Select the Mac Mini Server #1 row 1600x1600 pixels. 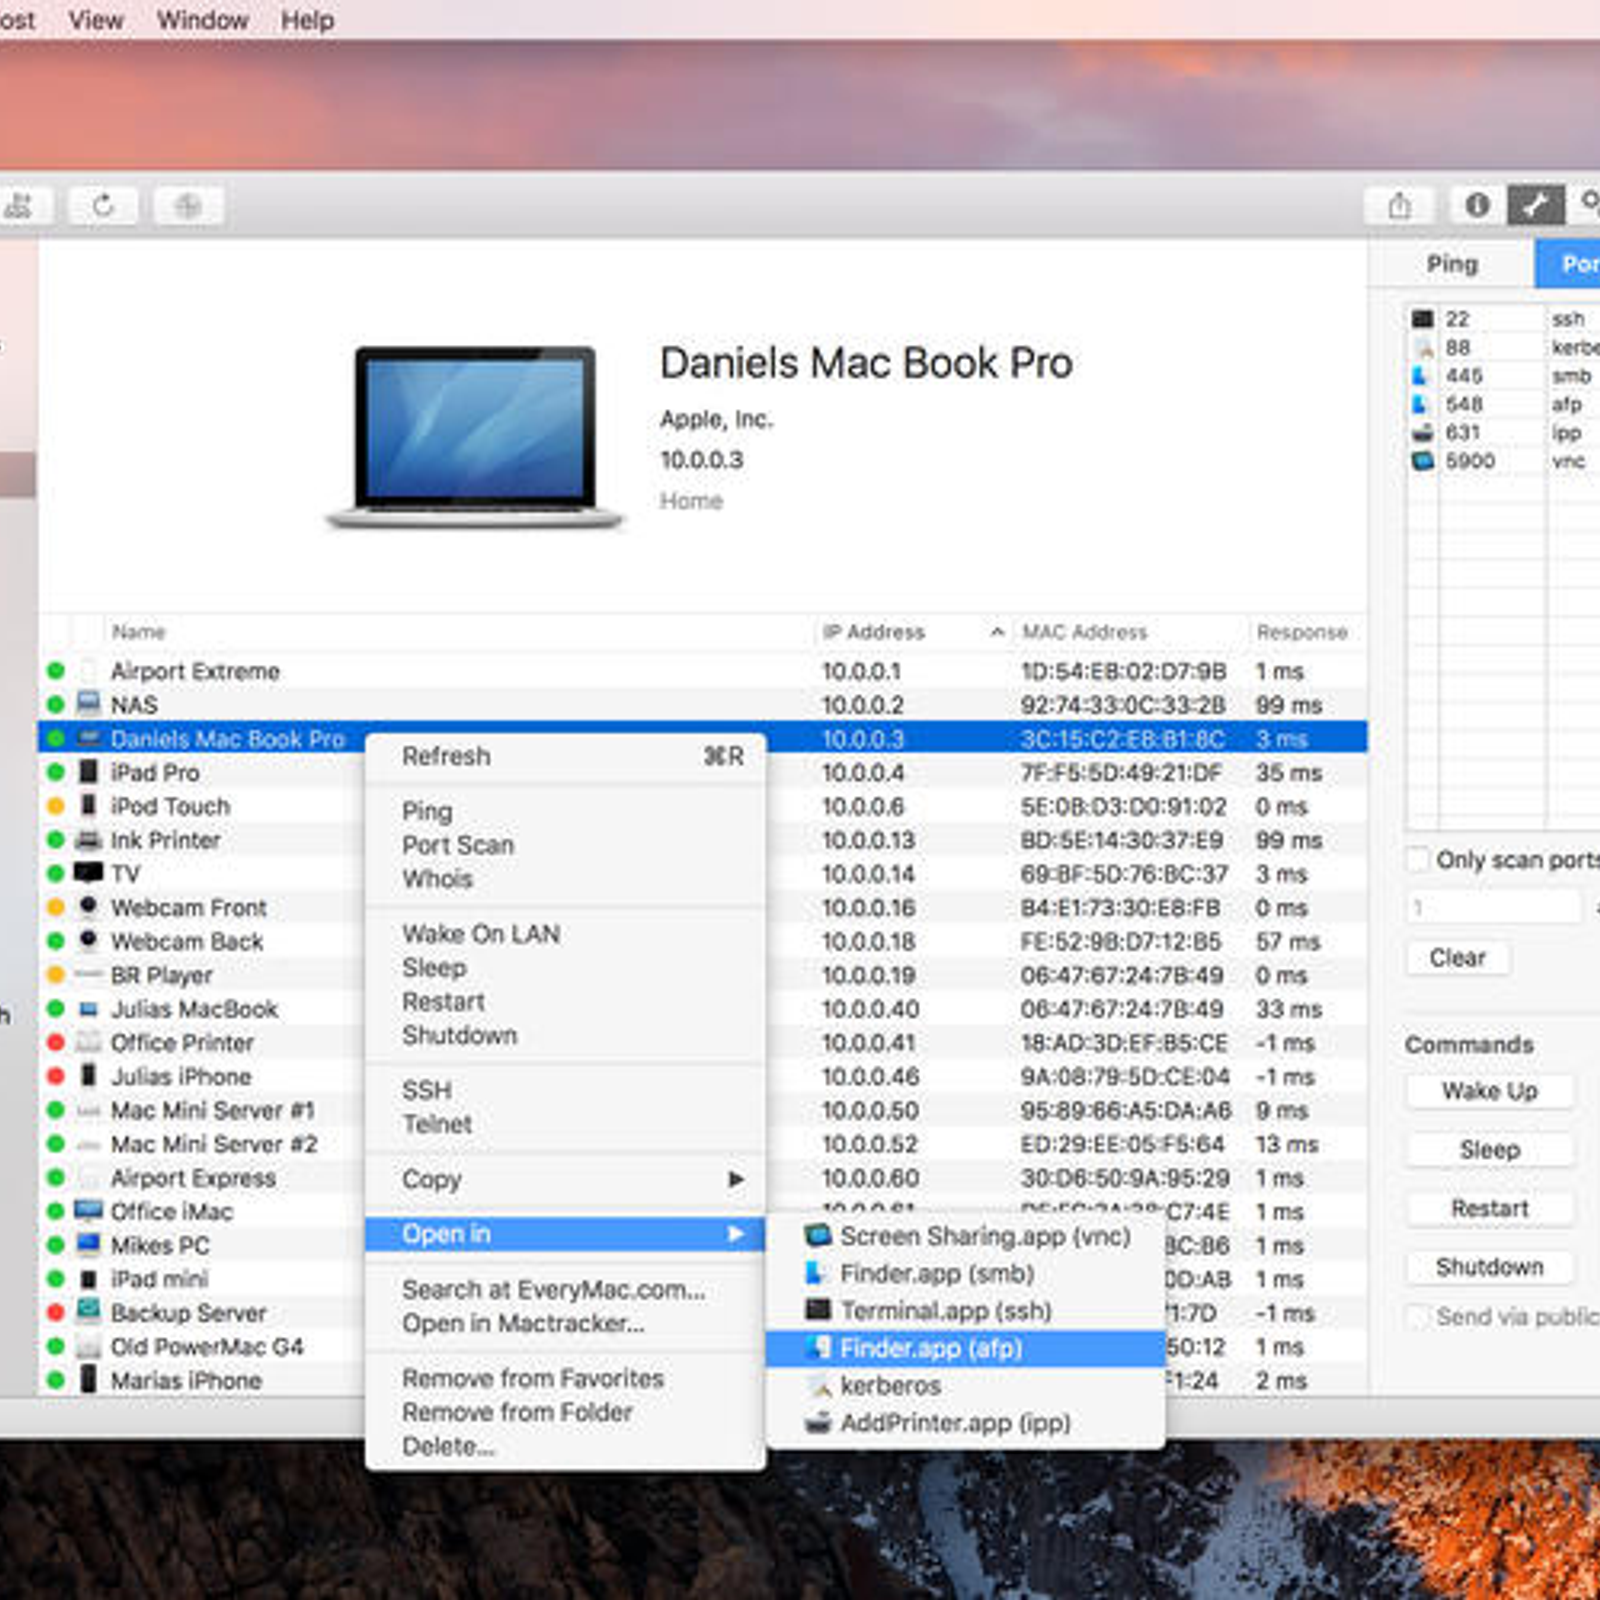point(702,1110)
